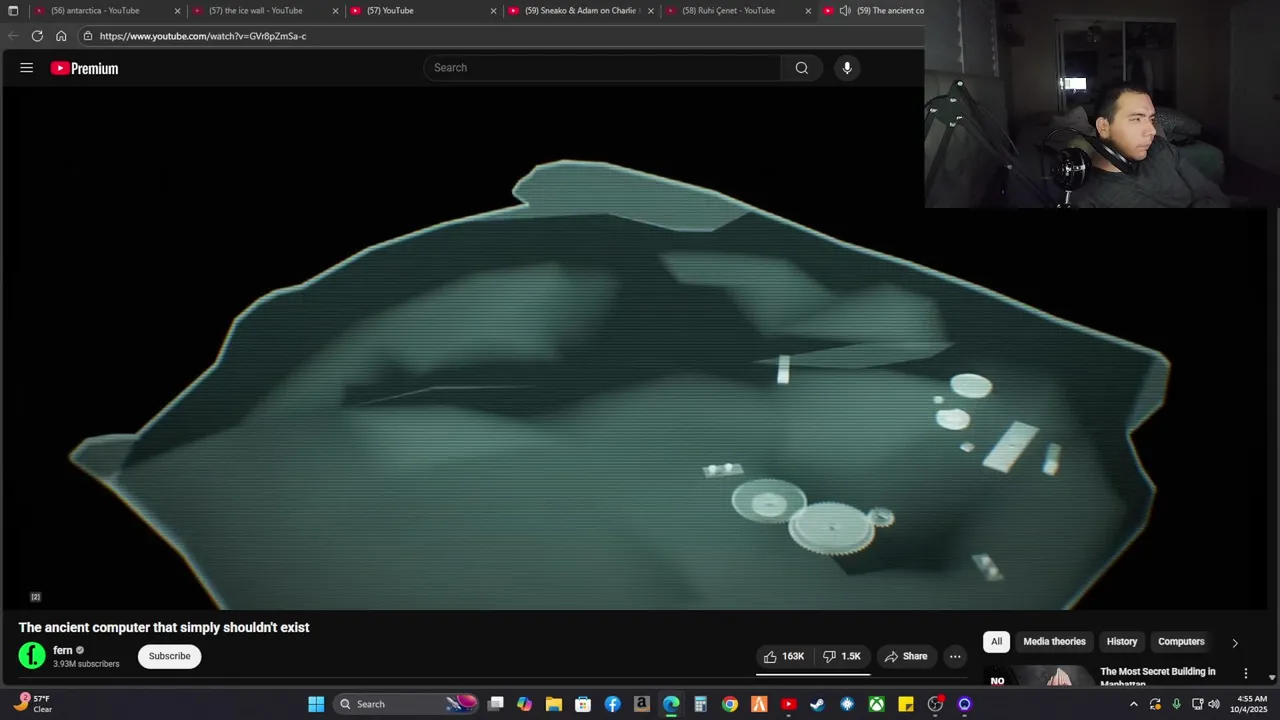Viewport: 1280px width, 720px height.
Task: Open the fern channel name link
Action: pos(63,650)
